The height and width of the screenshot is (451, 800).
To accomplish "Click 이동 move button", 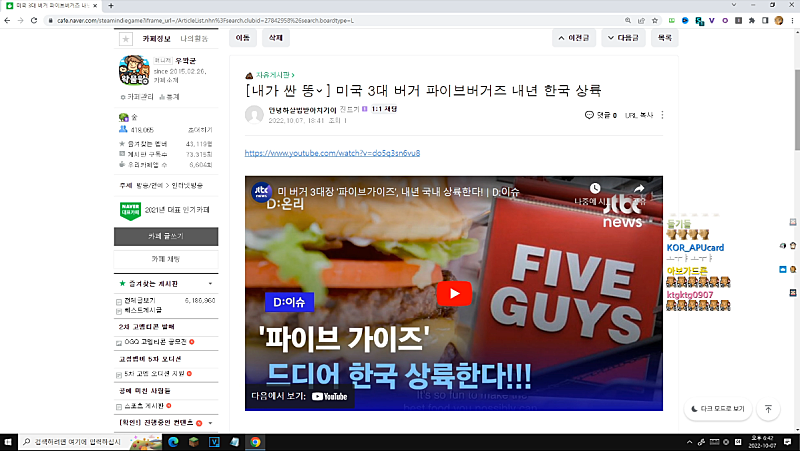I will point(243,38).
